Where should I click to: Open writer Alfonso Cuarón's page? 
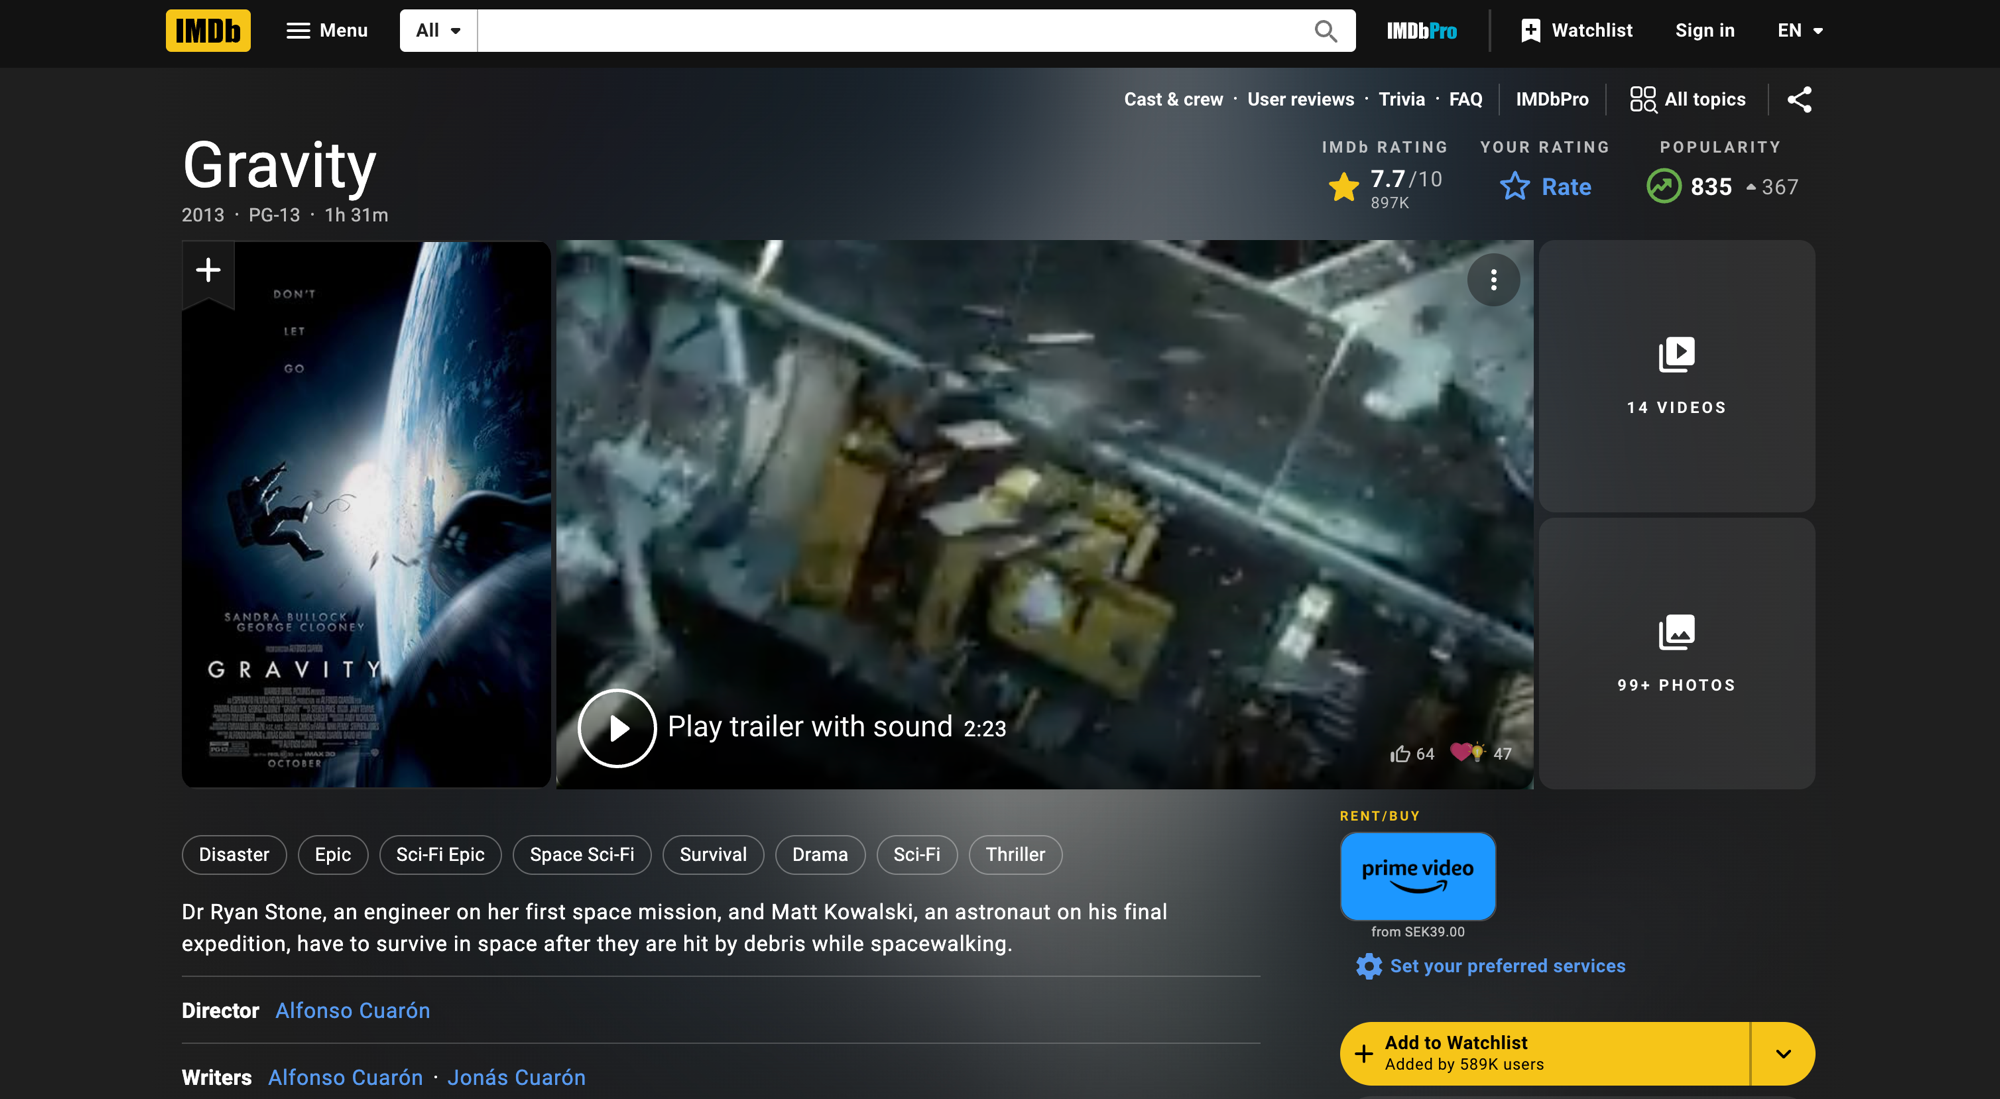click(x=345, y=1078)
